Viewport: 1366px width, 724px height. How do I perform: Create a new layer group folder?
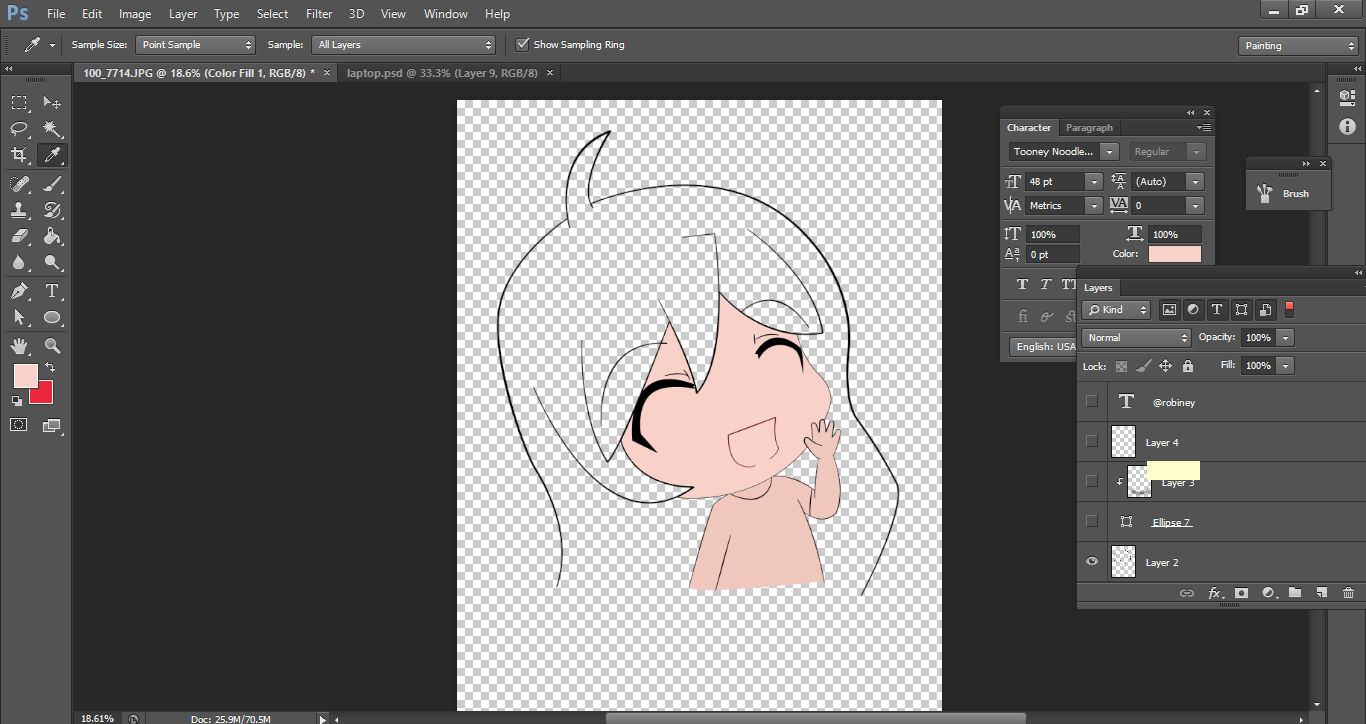tap(1295, 593)
